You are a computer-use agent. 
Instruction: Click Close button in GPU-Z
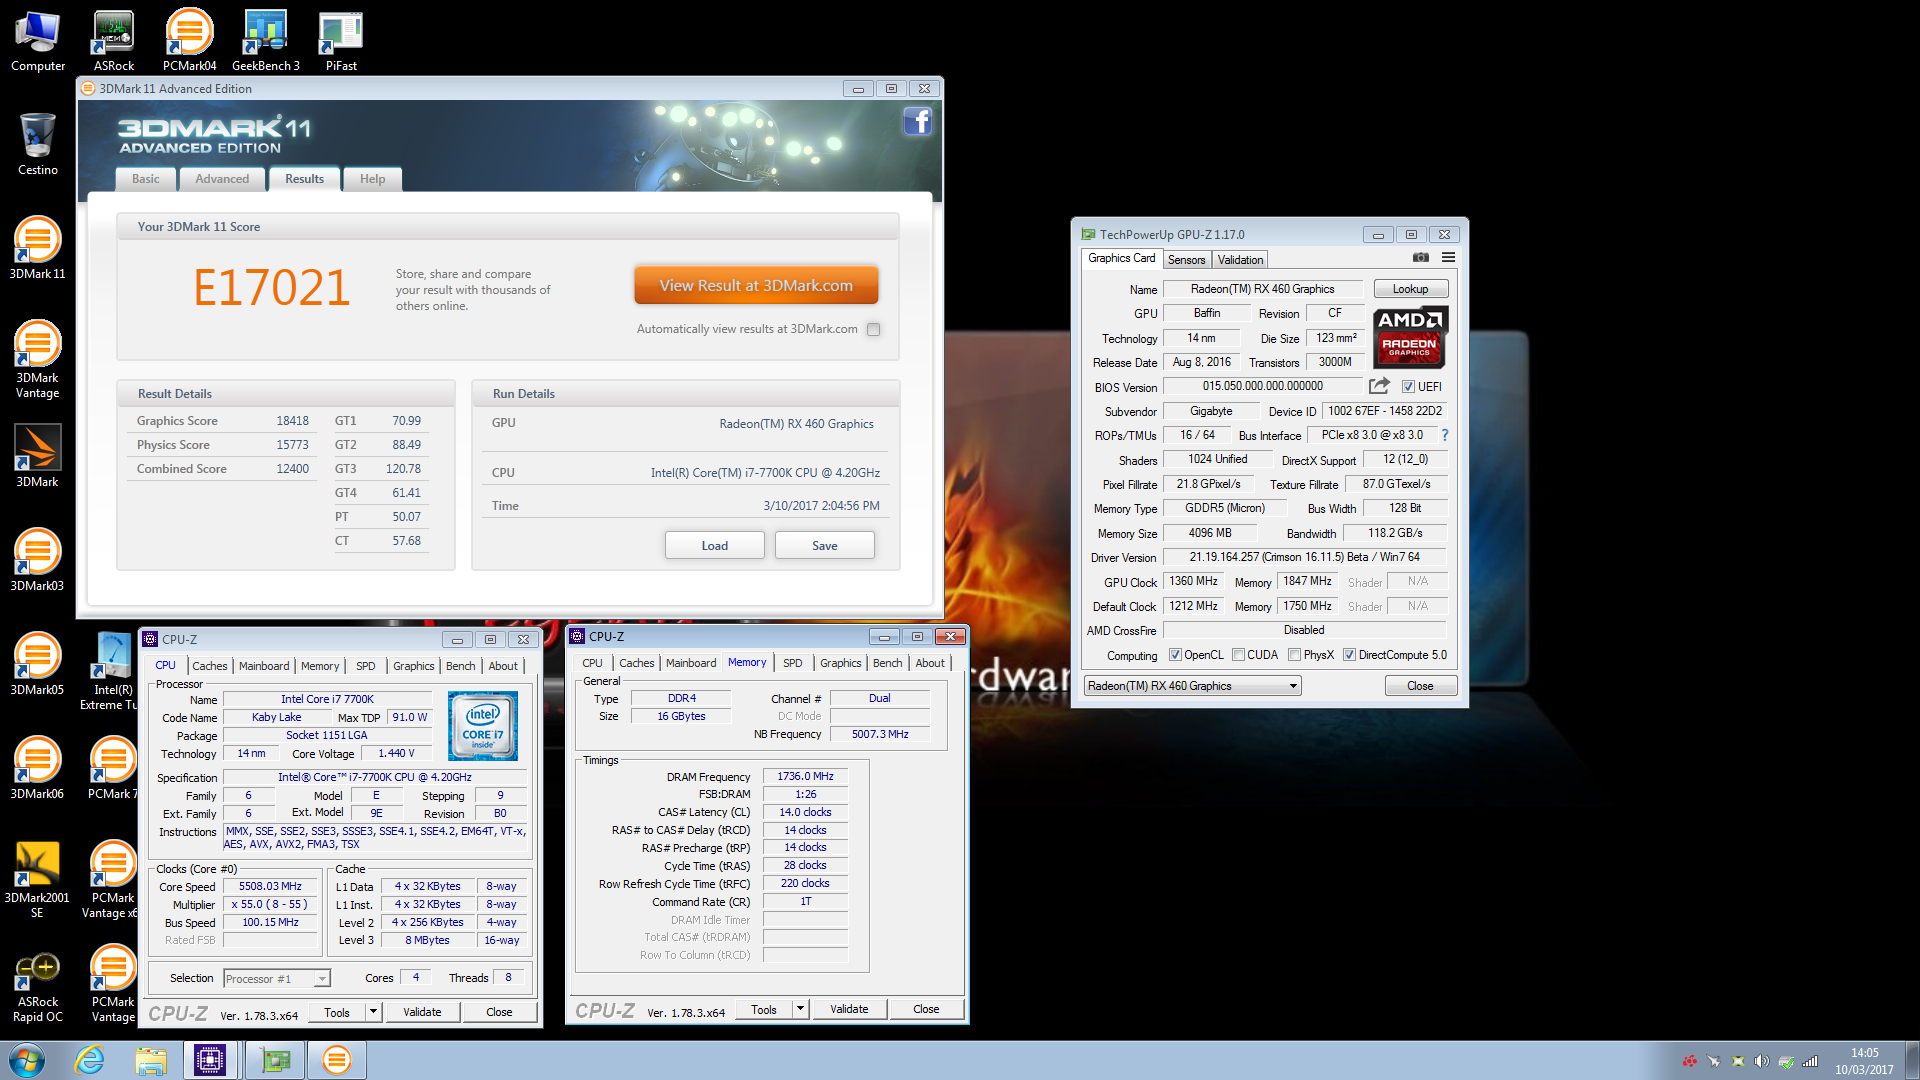1420,686
